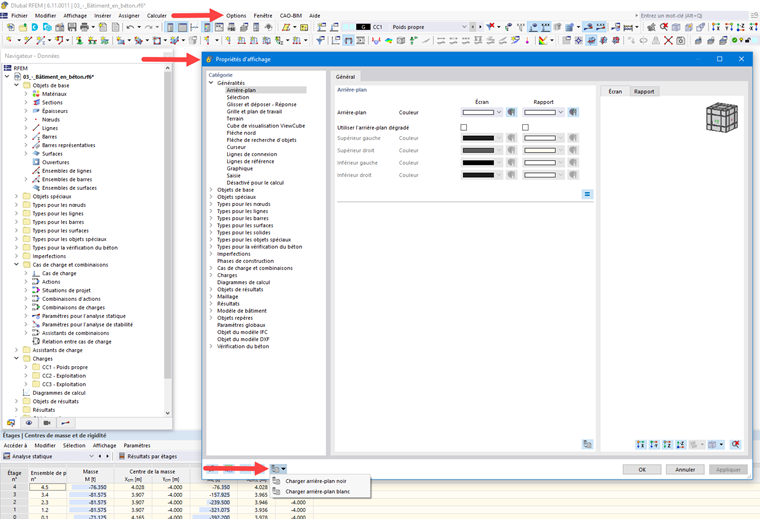Click the funnel filter icon in second toolbar row
Screen dimensions: 760x519
320,41
